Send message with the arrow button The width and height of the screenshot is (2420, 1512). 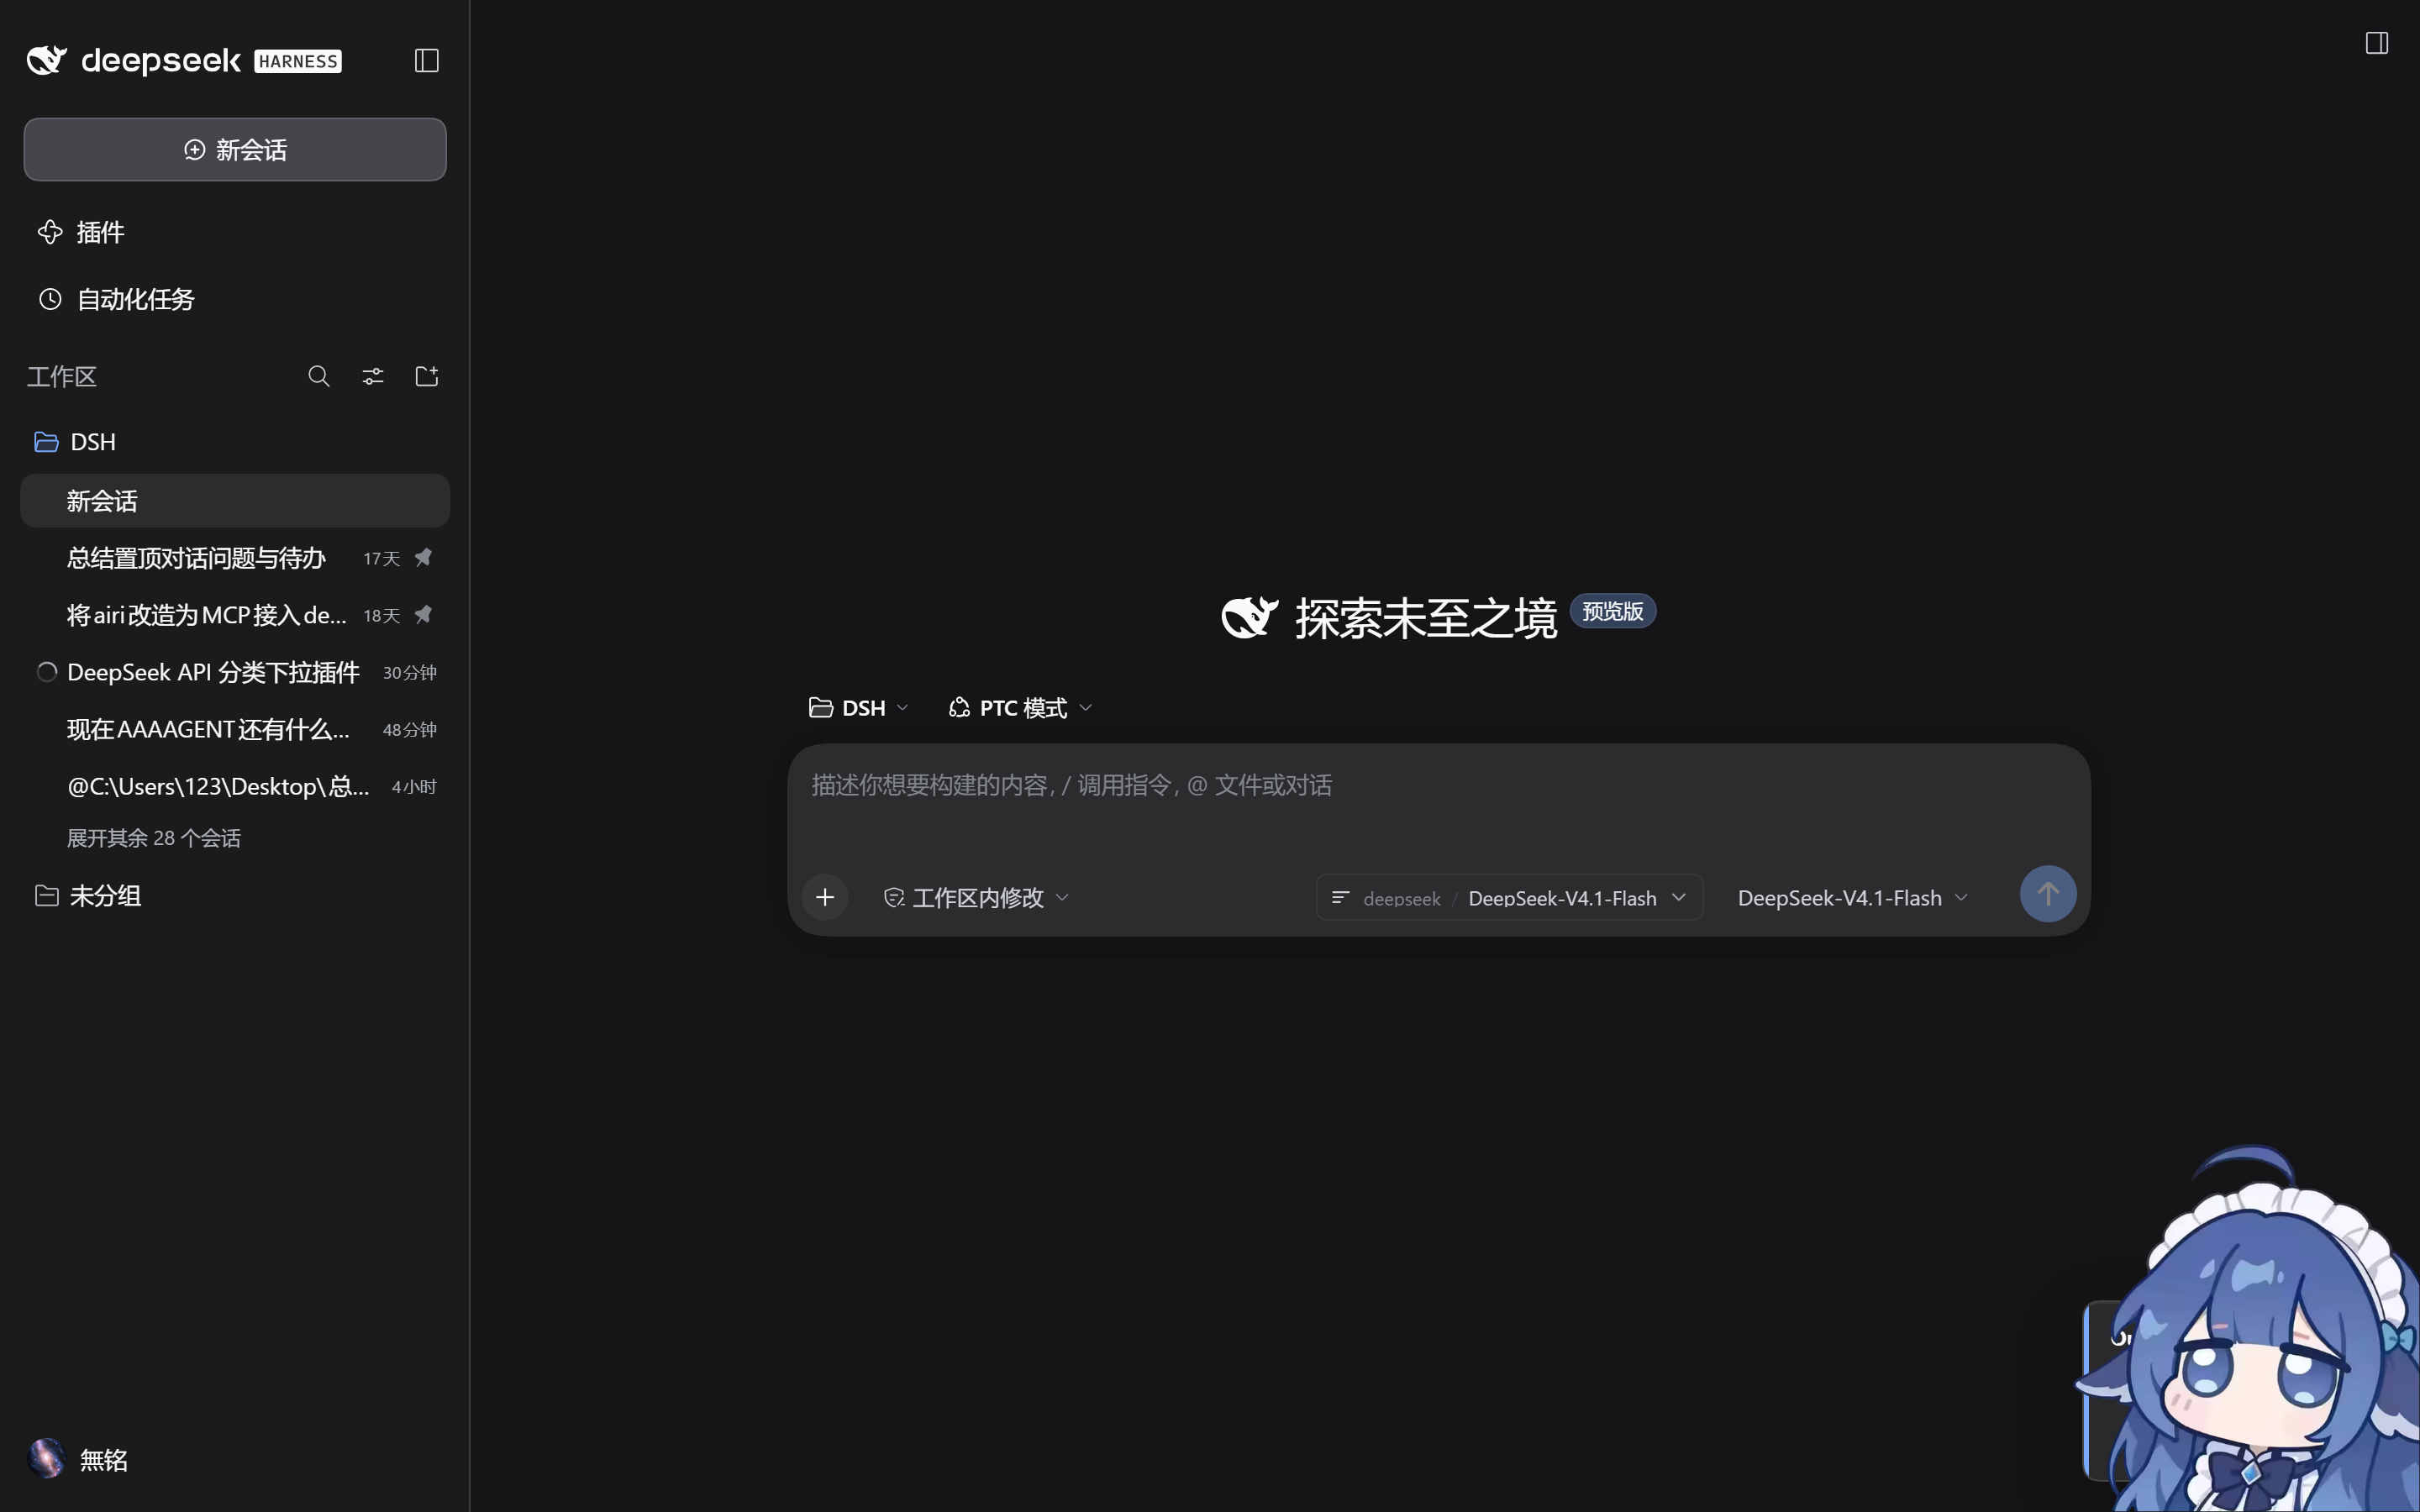[2047, 894]
